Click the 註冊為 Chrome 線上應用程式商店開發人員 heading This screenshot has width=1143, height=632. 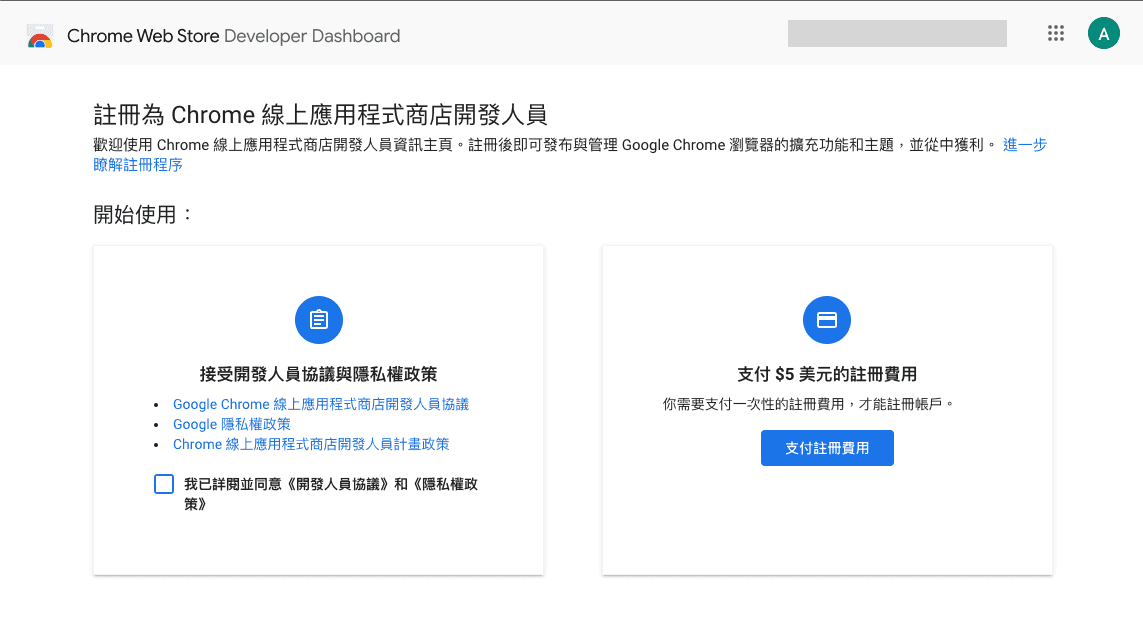[x=320, y=113]
